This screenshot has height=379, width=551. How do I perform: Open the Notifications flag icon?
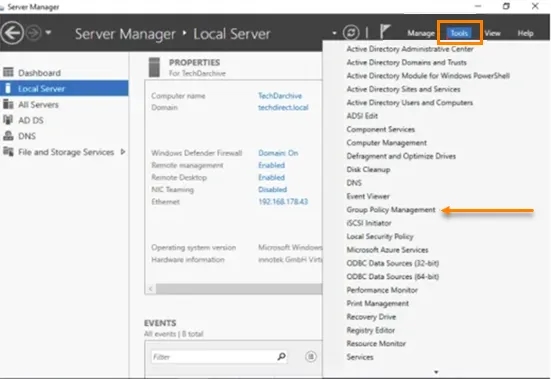click(385, 32)
